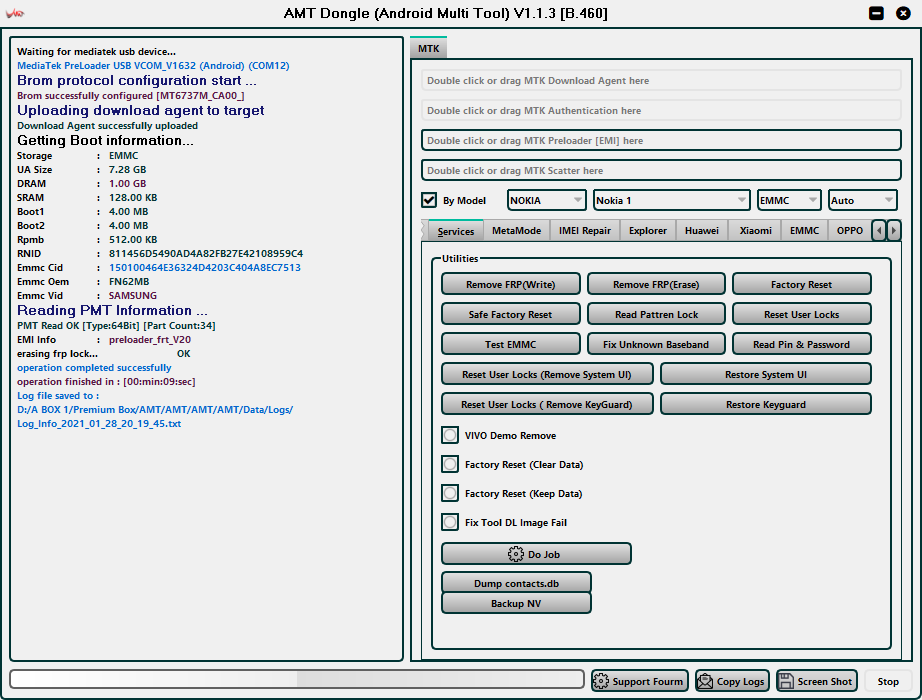The image size is (922, 700).
Task: Close the AMT Dongle window
Action: 903,13
